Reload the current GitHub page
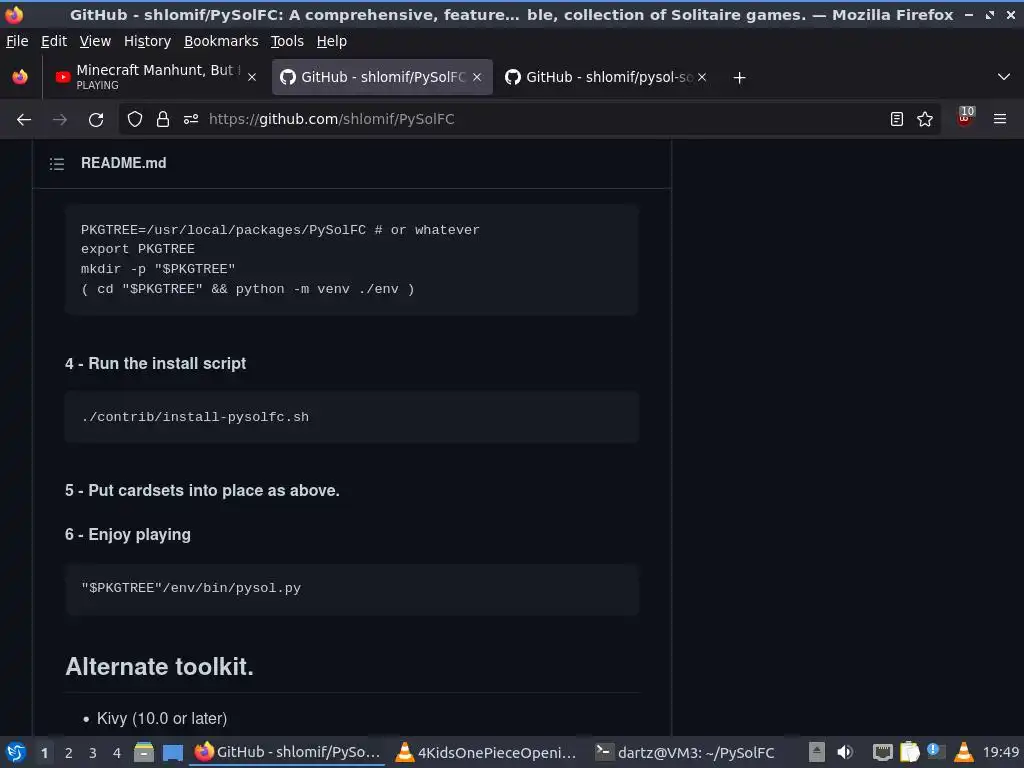 click(96, 120)
